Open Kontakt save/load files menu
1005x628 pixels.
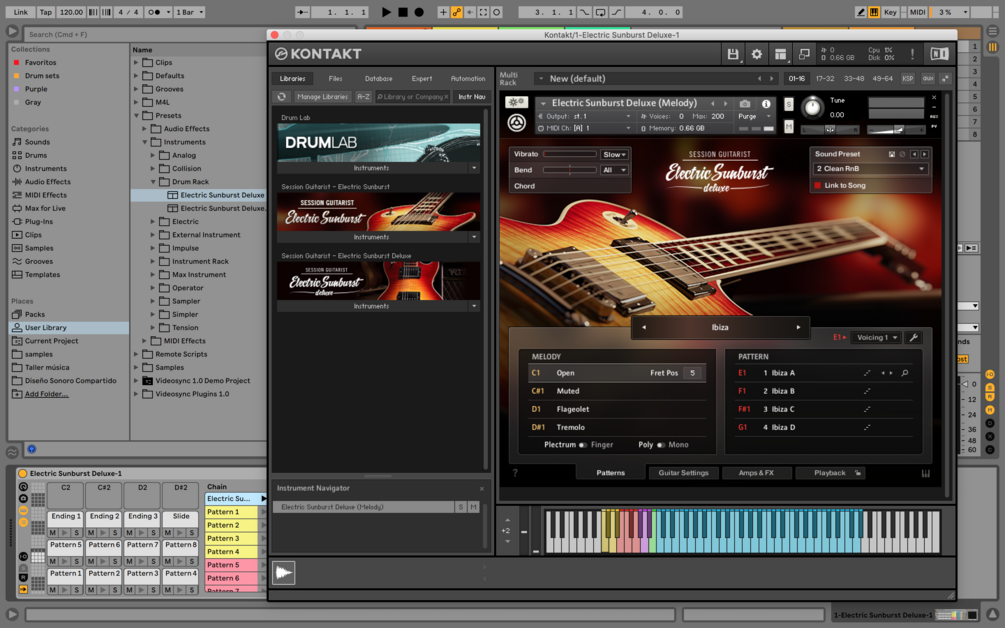click(733, 54)
